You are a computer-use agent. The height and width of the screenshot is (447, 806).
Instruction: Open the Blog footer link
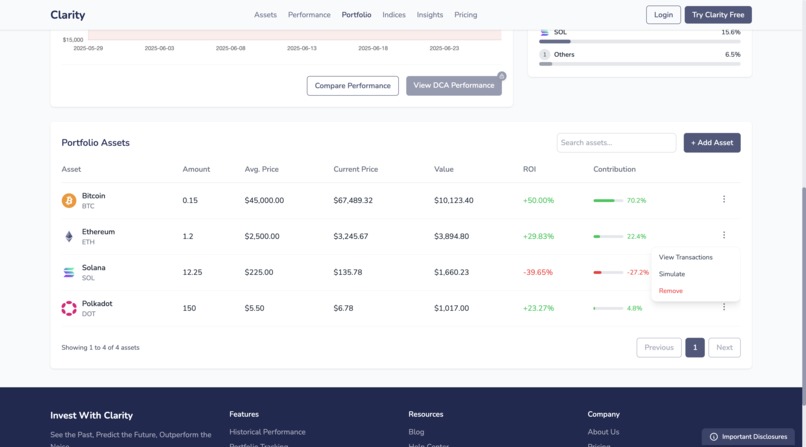point(416,432)
